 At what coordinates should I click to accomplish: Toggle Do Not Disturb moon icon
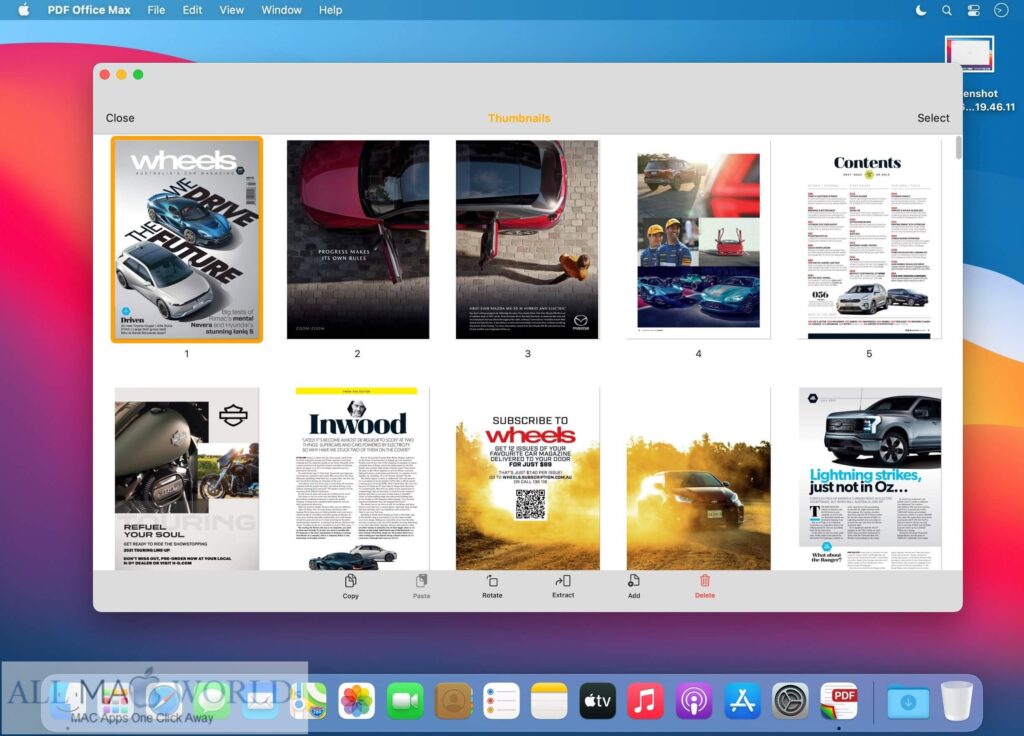(921, 10)
